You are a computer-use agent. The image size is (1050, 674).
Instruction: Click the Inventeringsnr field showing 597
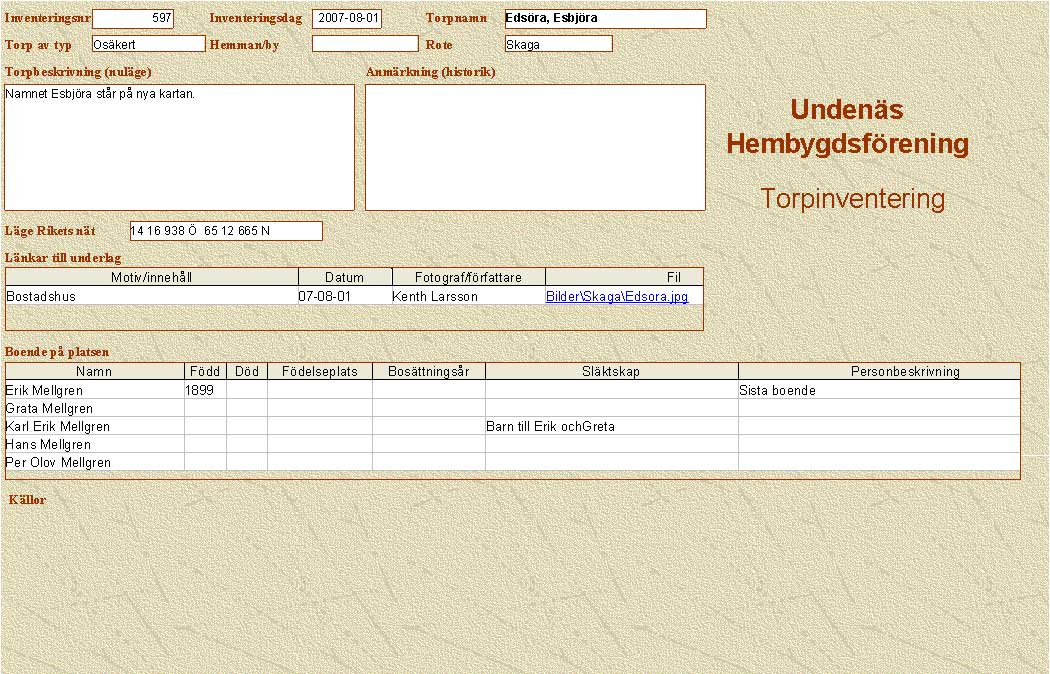(x=133, y=19)
